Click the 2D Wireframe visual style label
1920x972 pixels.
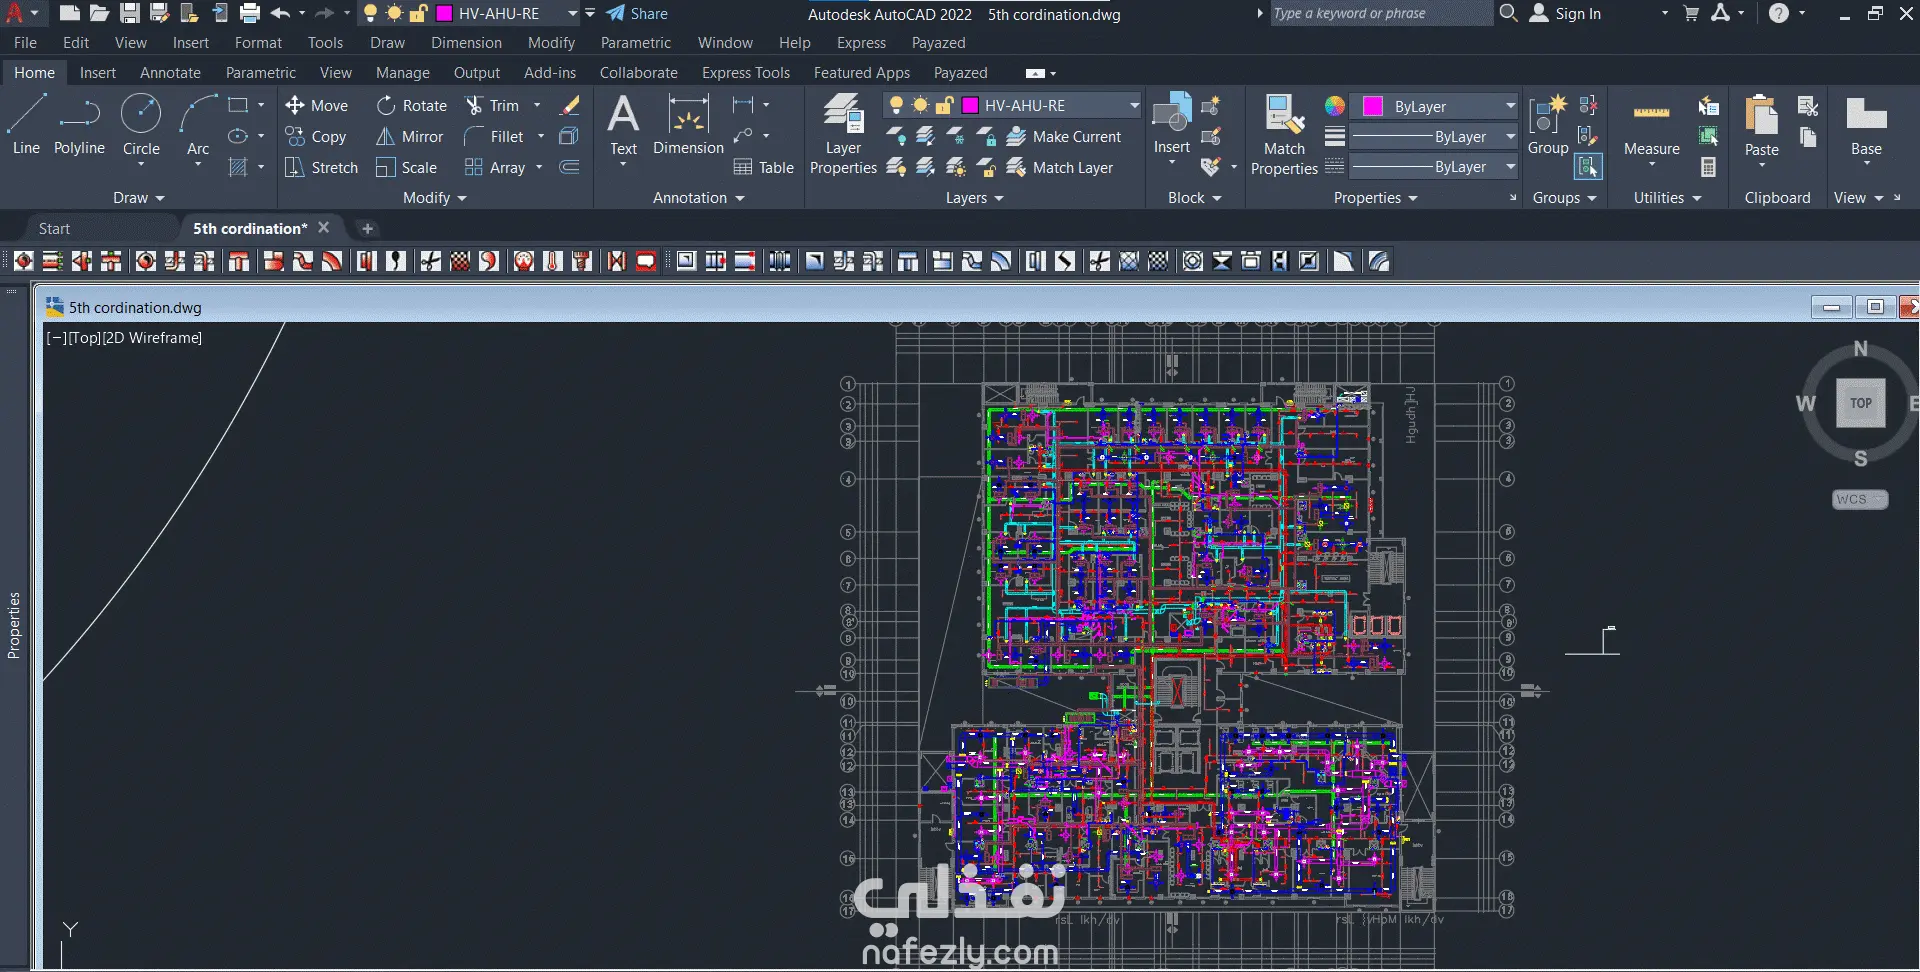(x=153, y=338)
